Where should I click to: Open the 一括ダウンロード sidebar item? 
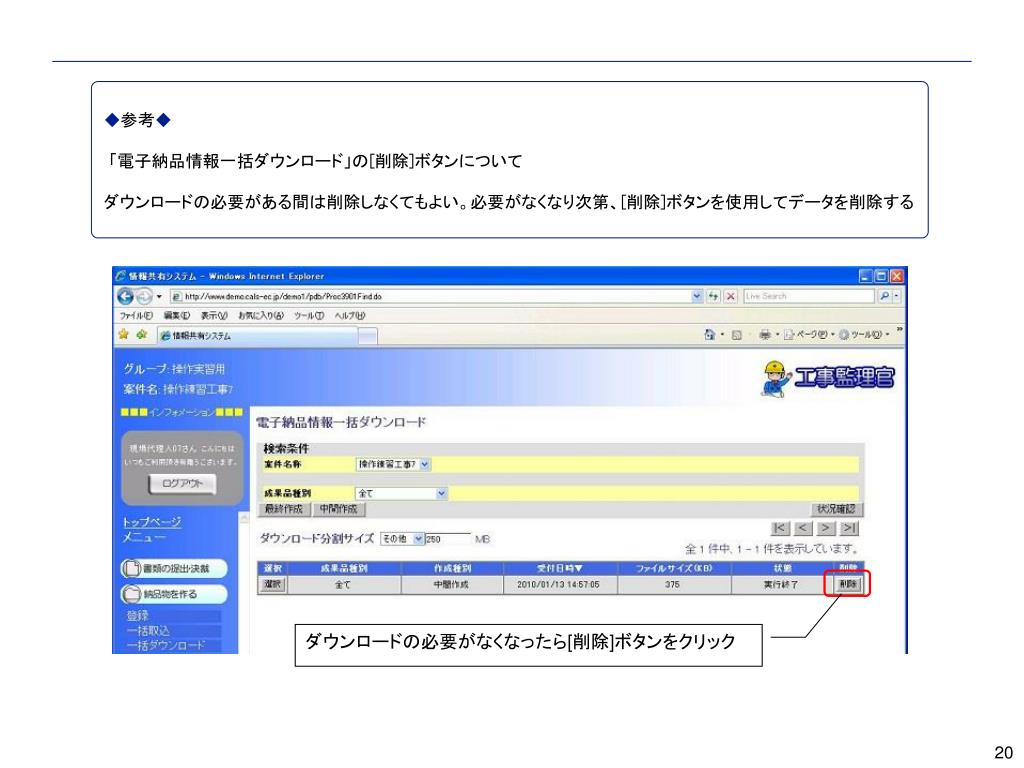(x=172, y=645)
